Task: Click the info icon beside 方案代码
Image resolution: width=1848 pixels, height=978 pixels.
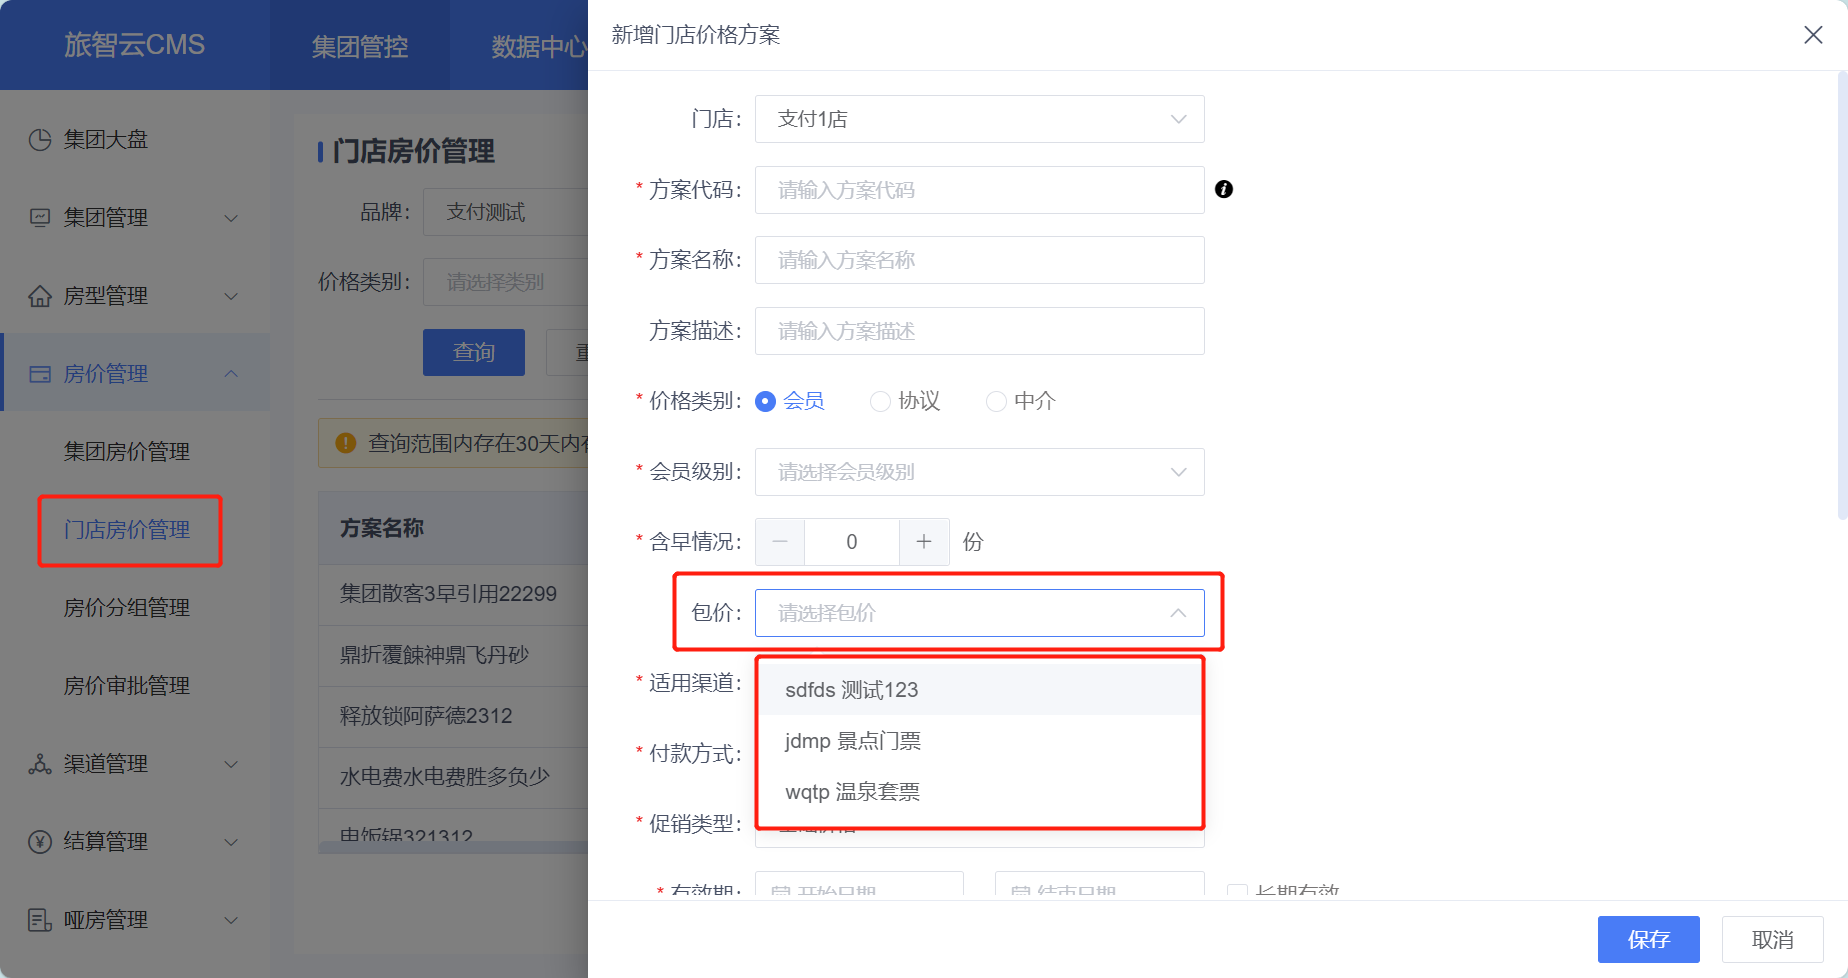Action: [x=1224, y=189]
